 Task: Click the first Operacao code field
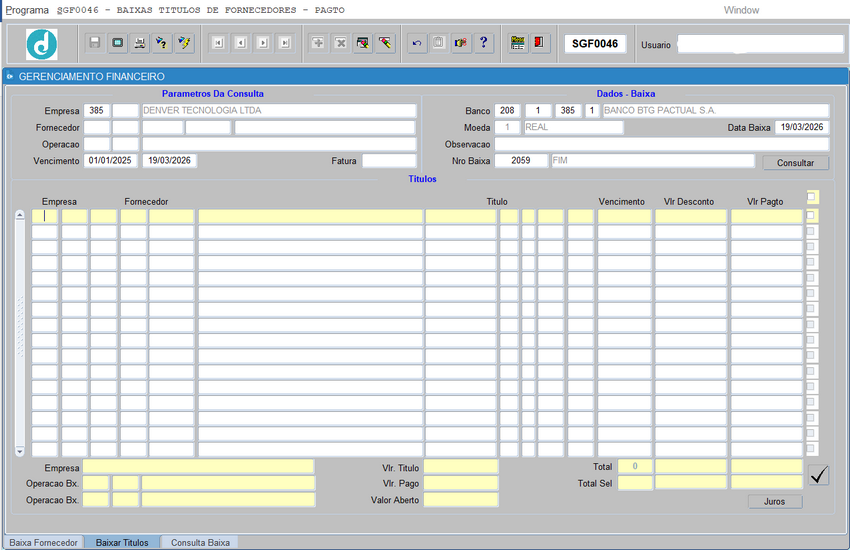(x=97, y=144)
